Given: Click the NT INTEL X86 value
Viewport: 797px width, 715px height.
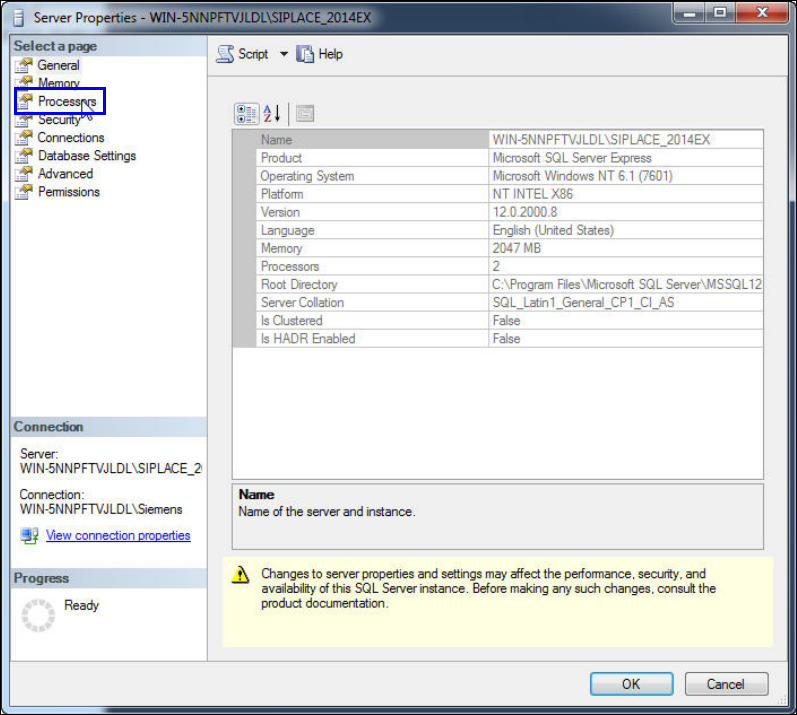Looking at the screenshot, I should click(533, 194).
